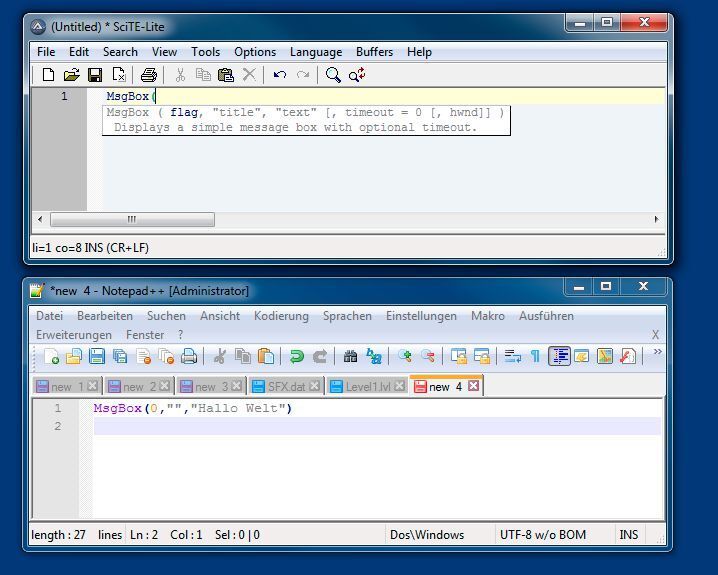Click Cut scissors icon in SciTE toolbar

click(180, 75)
